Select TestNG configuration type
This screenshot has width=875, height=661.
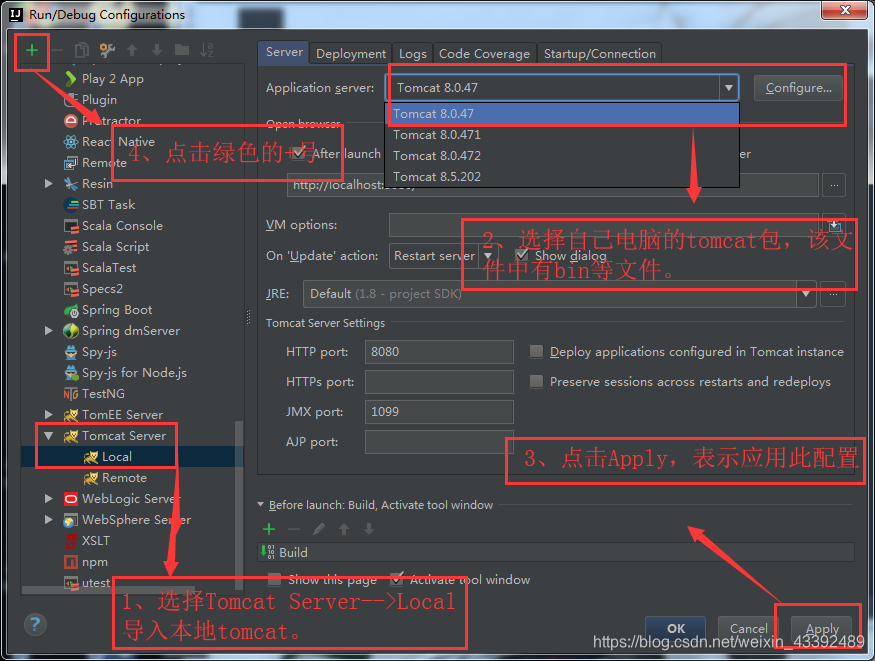[x=103, y=394]
